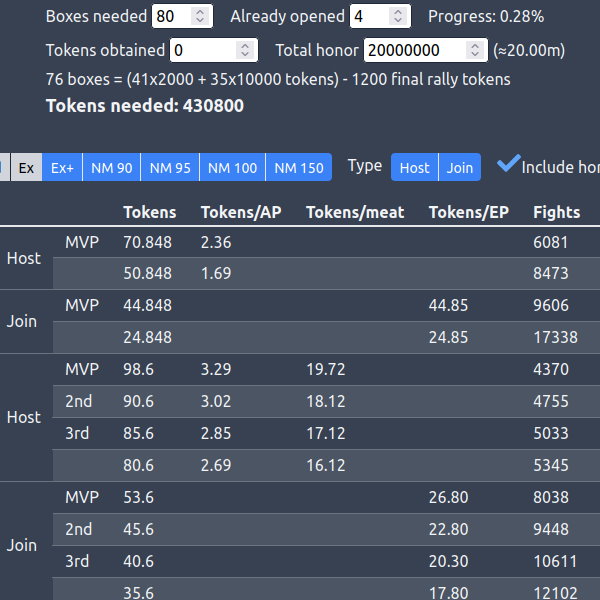Screen dimensions: 600x600
Task: Click the Tokens/AP column header
Action: (x=238, y=212)
